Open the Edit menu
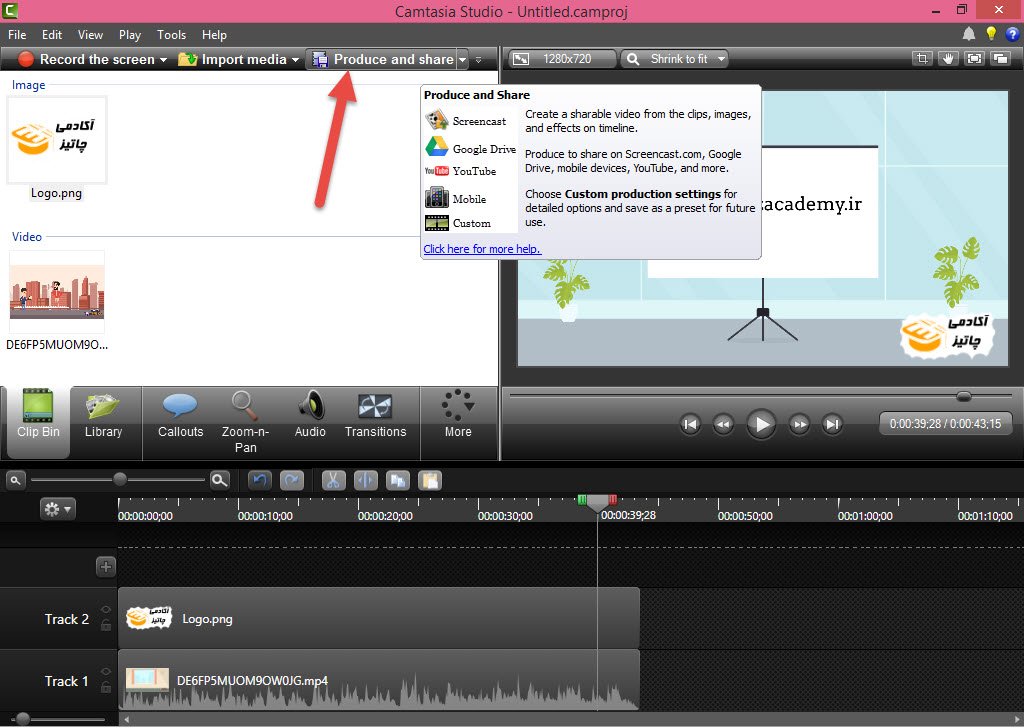Image resolution: width=1024 pixels, height=728 pixels. point(52,35)
